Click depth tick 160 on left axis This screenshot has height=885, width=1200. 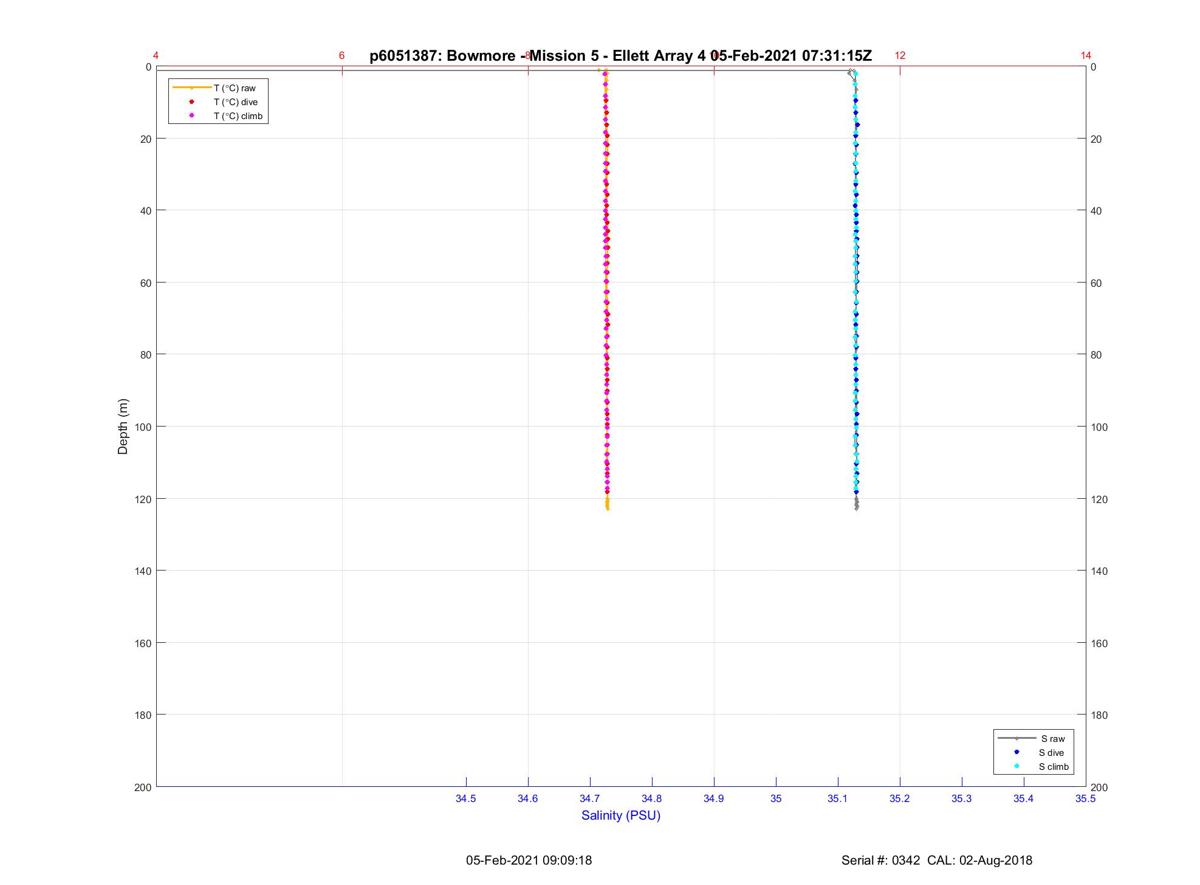coord(142,643)
